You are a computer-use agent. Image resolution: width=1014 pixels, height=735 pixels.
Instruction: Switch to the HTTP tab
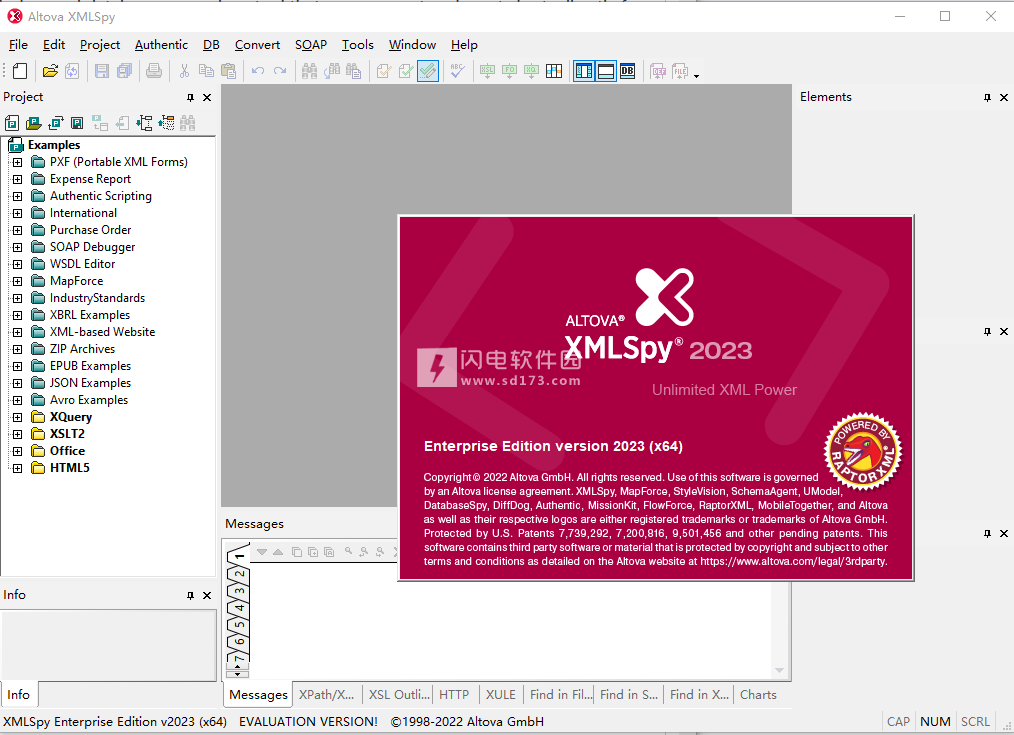coord(454,694)
